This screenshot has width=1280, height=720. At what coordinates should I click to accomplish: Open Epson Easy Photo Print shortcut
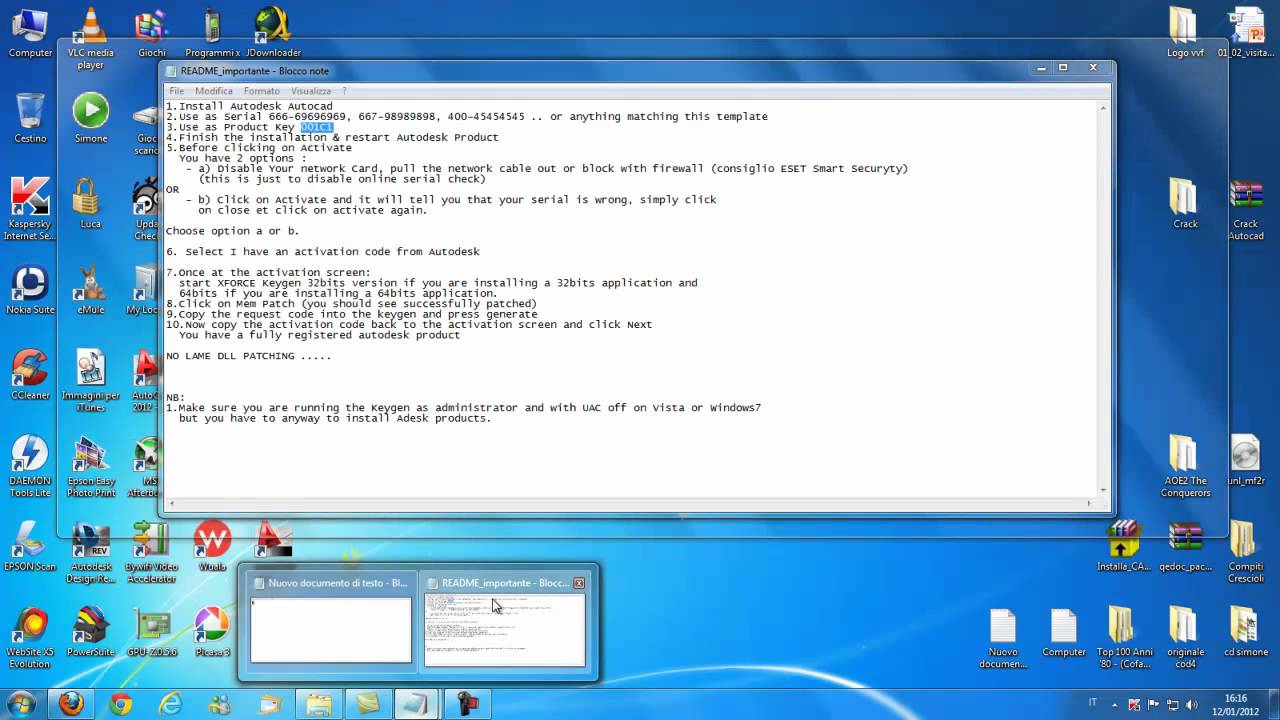(91, 467)
